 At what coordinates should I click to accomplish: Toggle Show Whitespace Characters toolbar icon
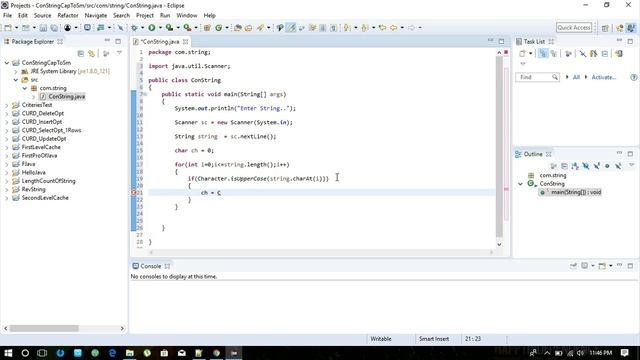[333, 28]
